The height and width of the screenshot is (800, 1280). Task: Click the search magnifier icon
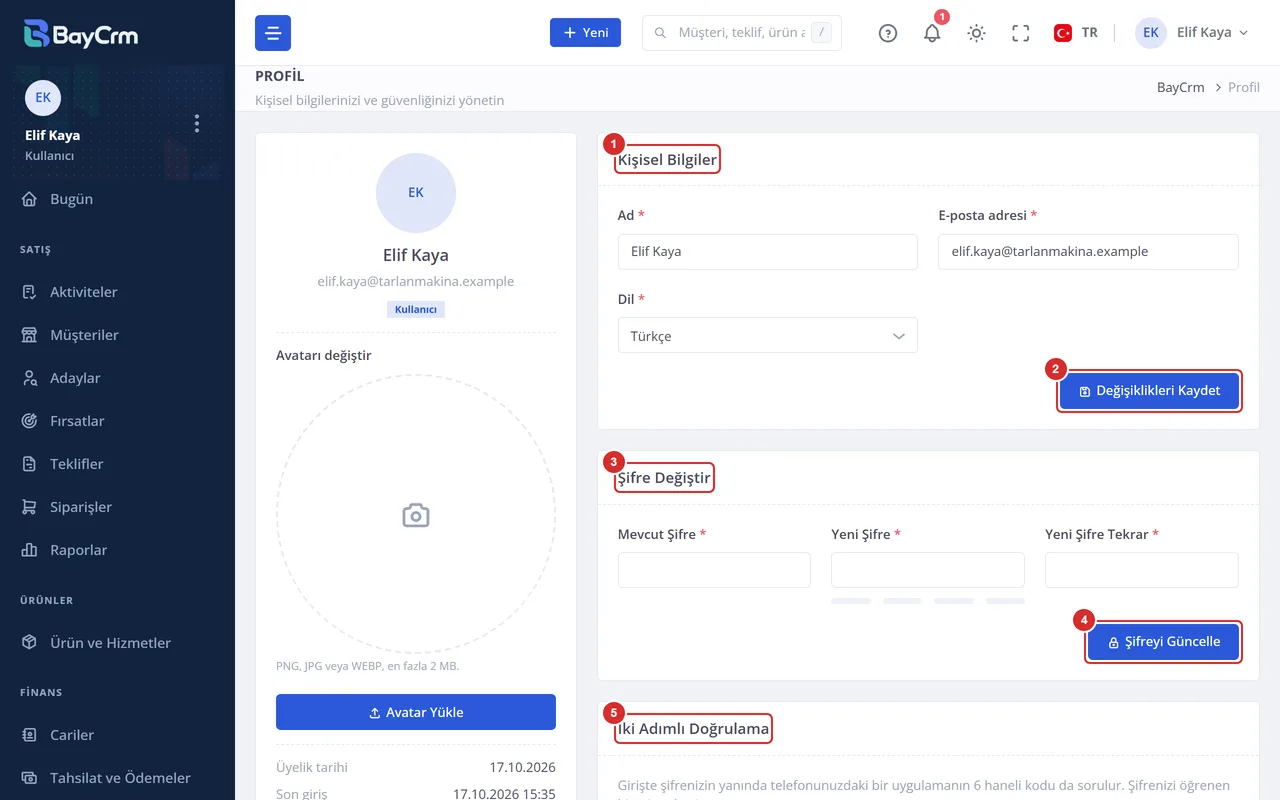pyautogui.click(x=660, y=33)
